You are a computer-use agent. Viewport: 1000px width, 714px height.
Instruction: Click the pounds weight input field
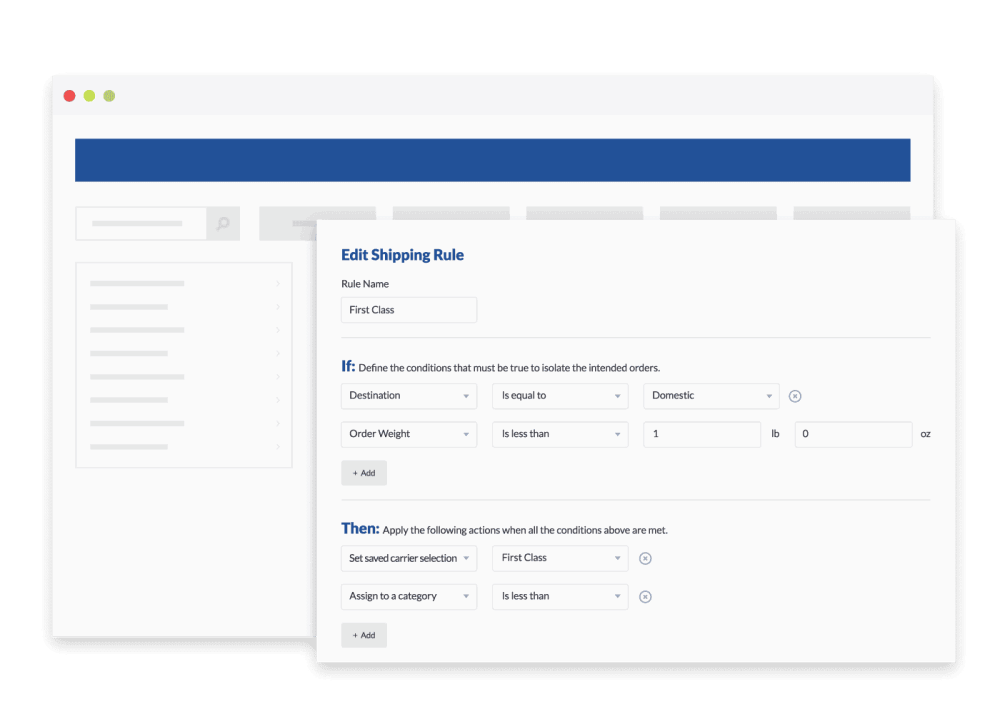click(x=702, y=434)
